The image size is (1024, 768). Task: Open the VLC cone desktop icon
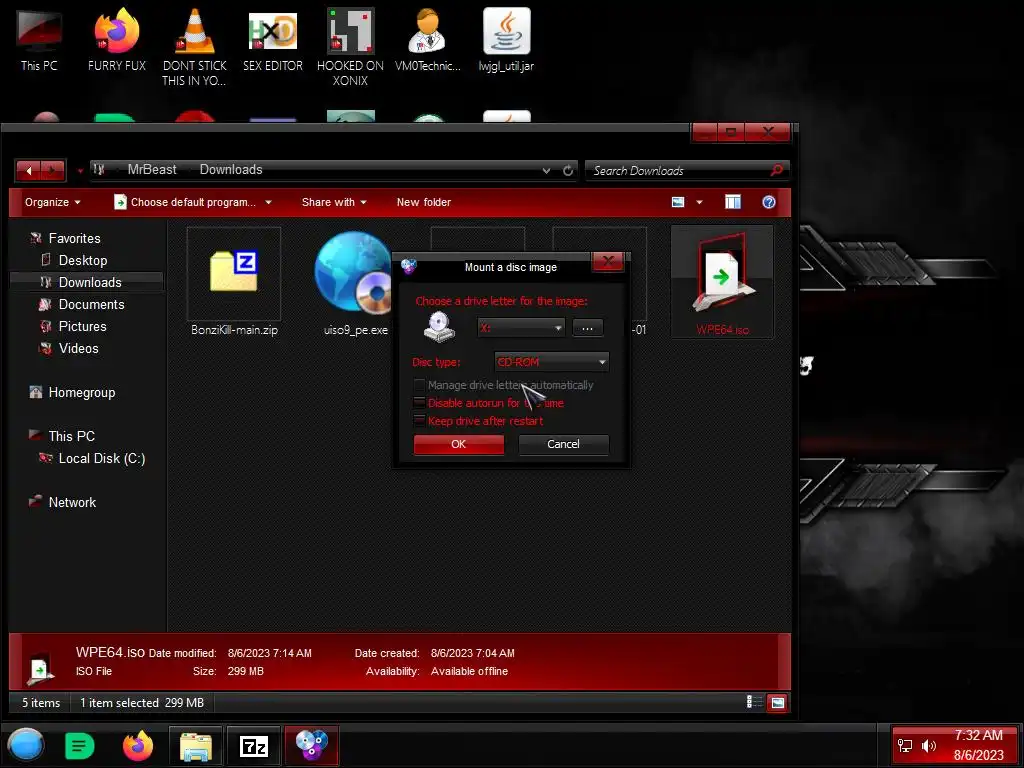195,47
